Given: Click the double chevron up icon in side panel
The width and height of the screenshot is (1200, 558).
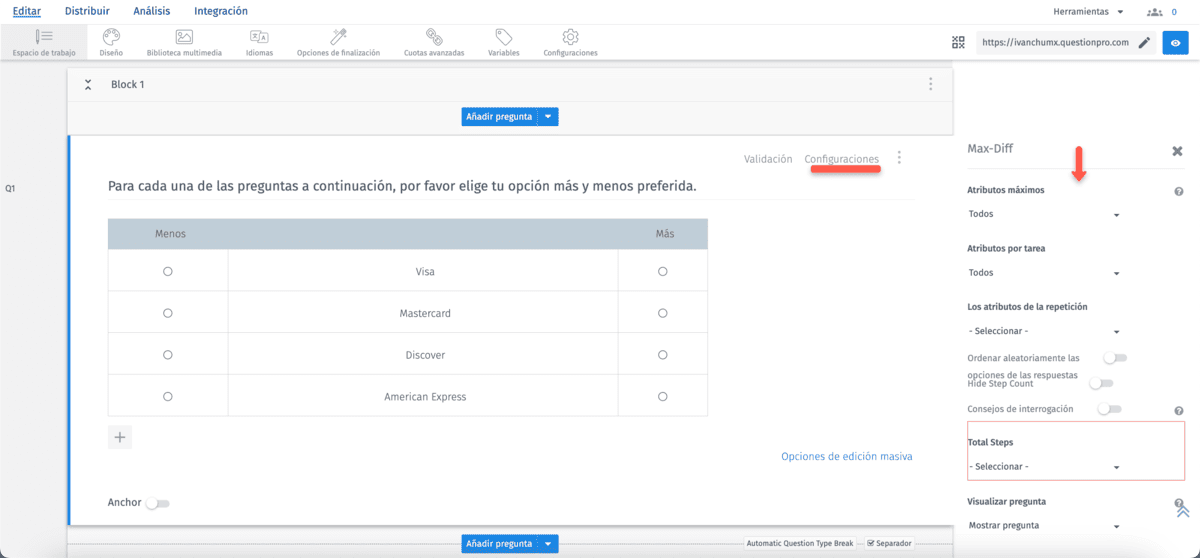Looking at the screenshot, I should pyautogui.click(x=1183, y=511).
